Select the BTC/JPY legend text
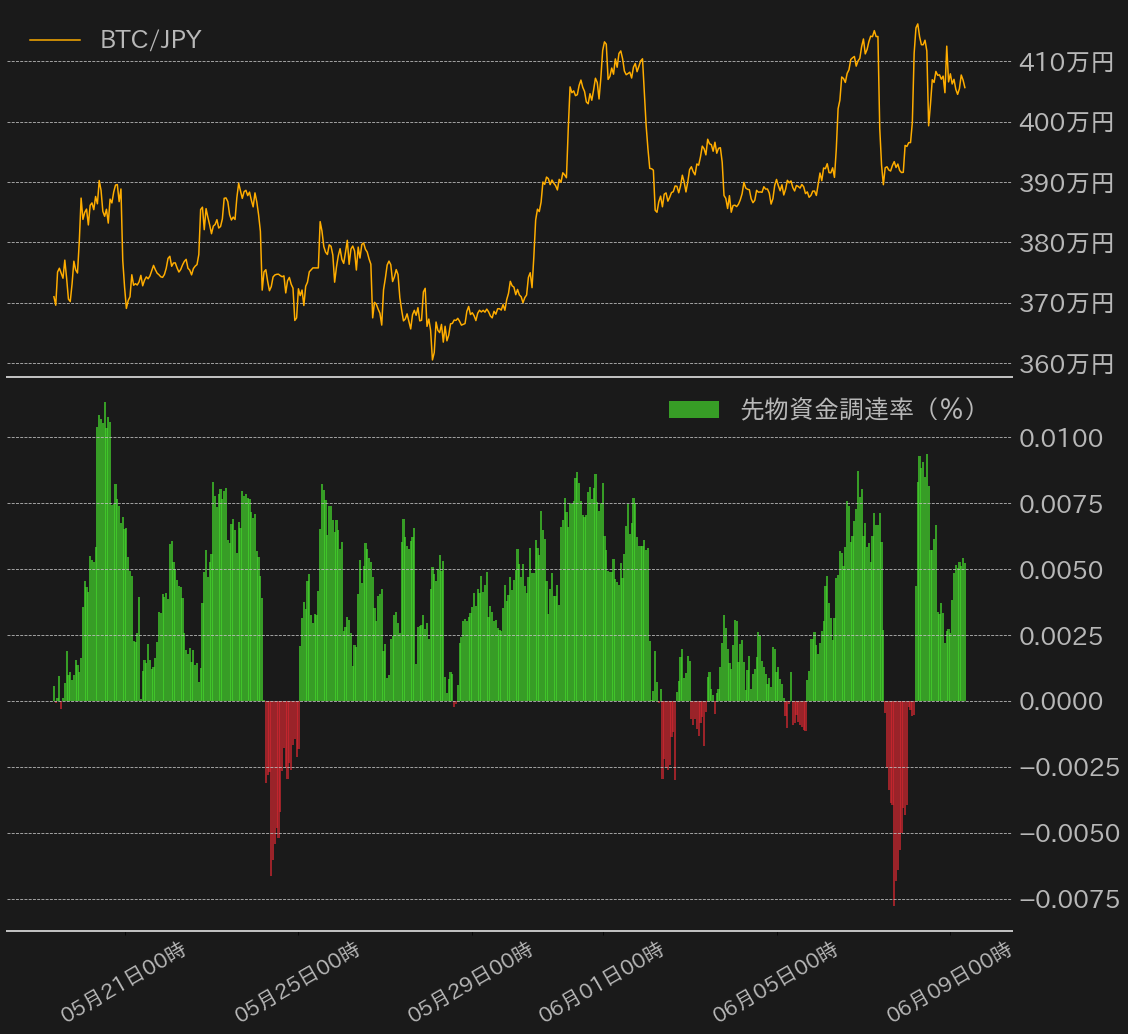The width and height of the screenshot is (1128, 1034). click(148, 40)
